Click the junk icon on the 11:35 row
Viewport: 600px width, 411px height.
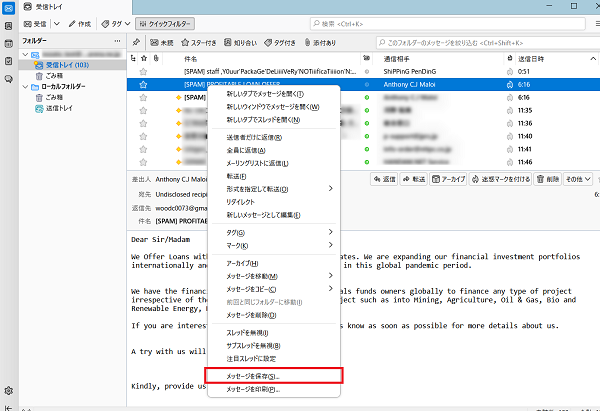[x=510, y=111]
